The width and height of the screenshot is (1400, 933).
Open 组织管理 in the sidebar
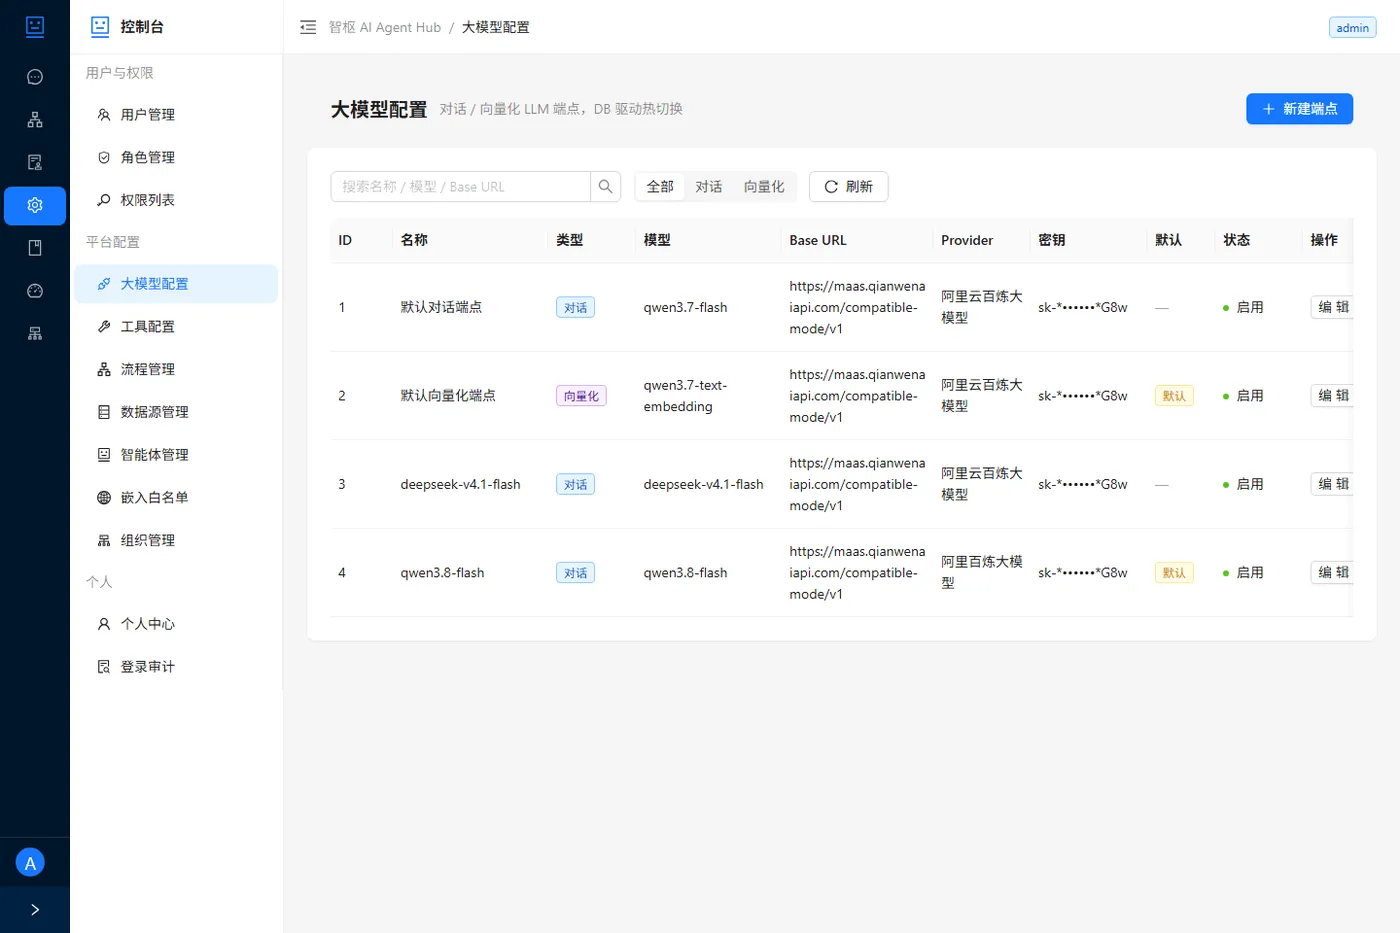click(176, 540)
